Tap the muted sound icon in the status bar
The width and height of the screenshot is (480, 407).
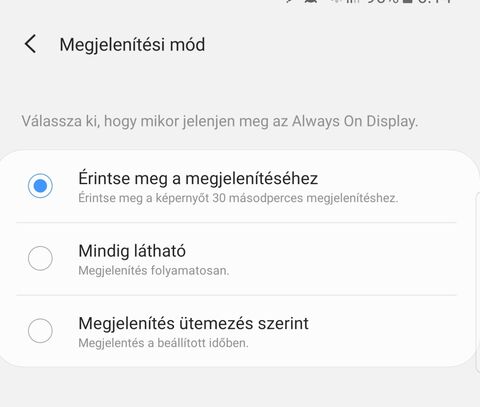pyautogui.click(x=311, y=1)
